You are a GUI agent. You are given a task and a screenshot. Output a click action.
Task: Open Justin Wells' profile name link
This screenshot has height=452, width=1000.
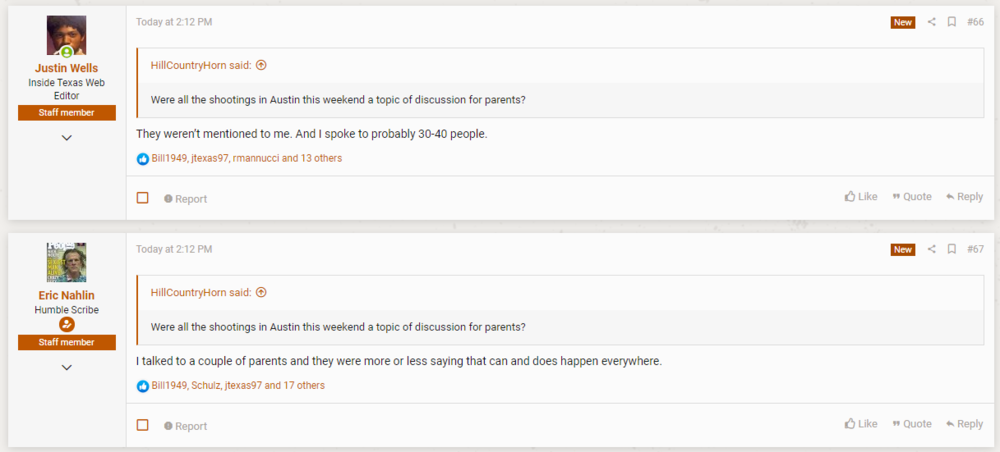67,69
